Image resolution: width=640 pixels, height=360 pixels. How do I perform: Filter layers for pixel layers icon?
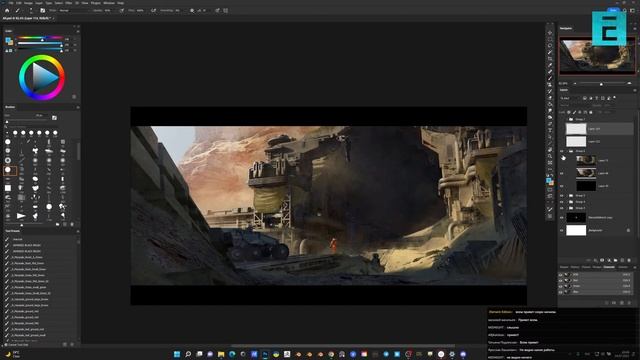point(584,98)
